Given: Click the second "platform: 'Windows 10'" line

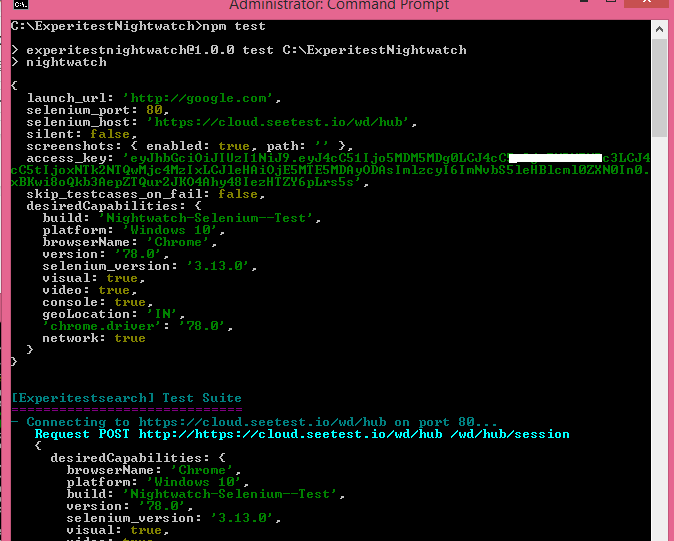Looking at the screenshot, I should click(x=157, y=483).
